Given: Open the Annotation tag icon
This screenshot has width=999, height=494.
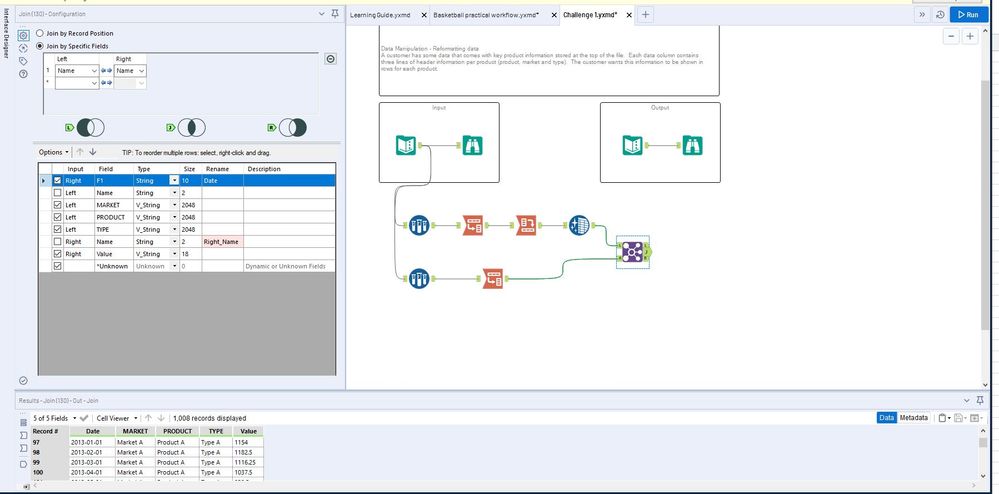Looking at the screenshot, I should coord(24,61).
